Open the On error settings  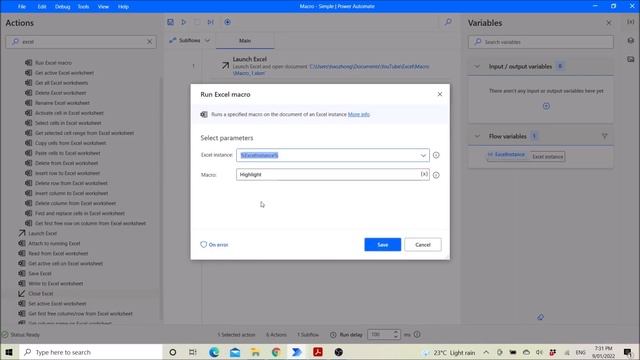214,244
